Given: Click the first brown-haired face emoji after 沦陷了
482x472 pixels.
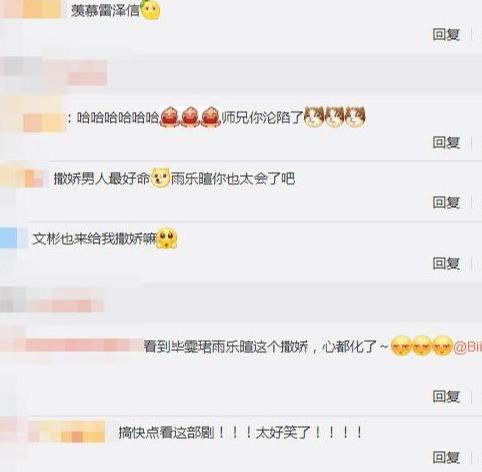Looking at the screenshot, I should click(x=314, y=117).
